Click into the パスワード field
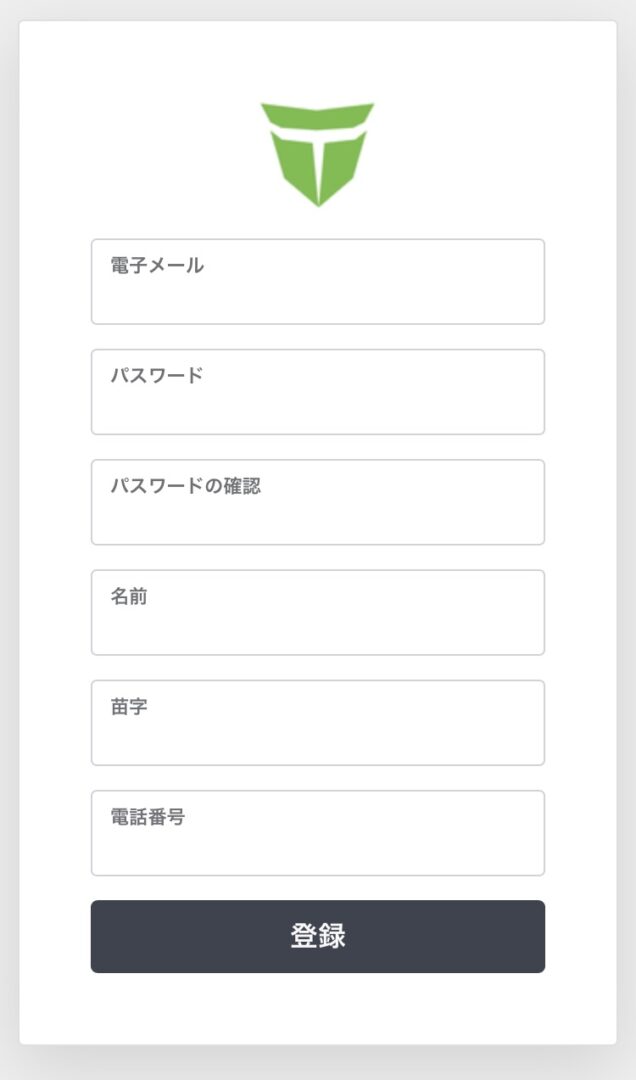636x1080 pixels. tap(318, 405)
